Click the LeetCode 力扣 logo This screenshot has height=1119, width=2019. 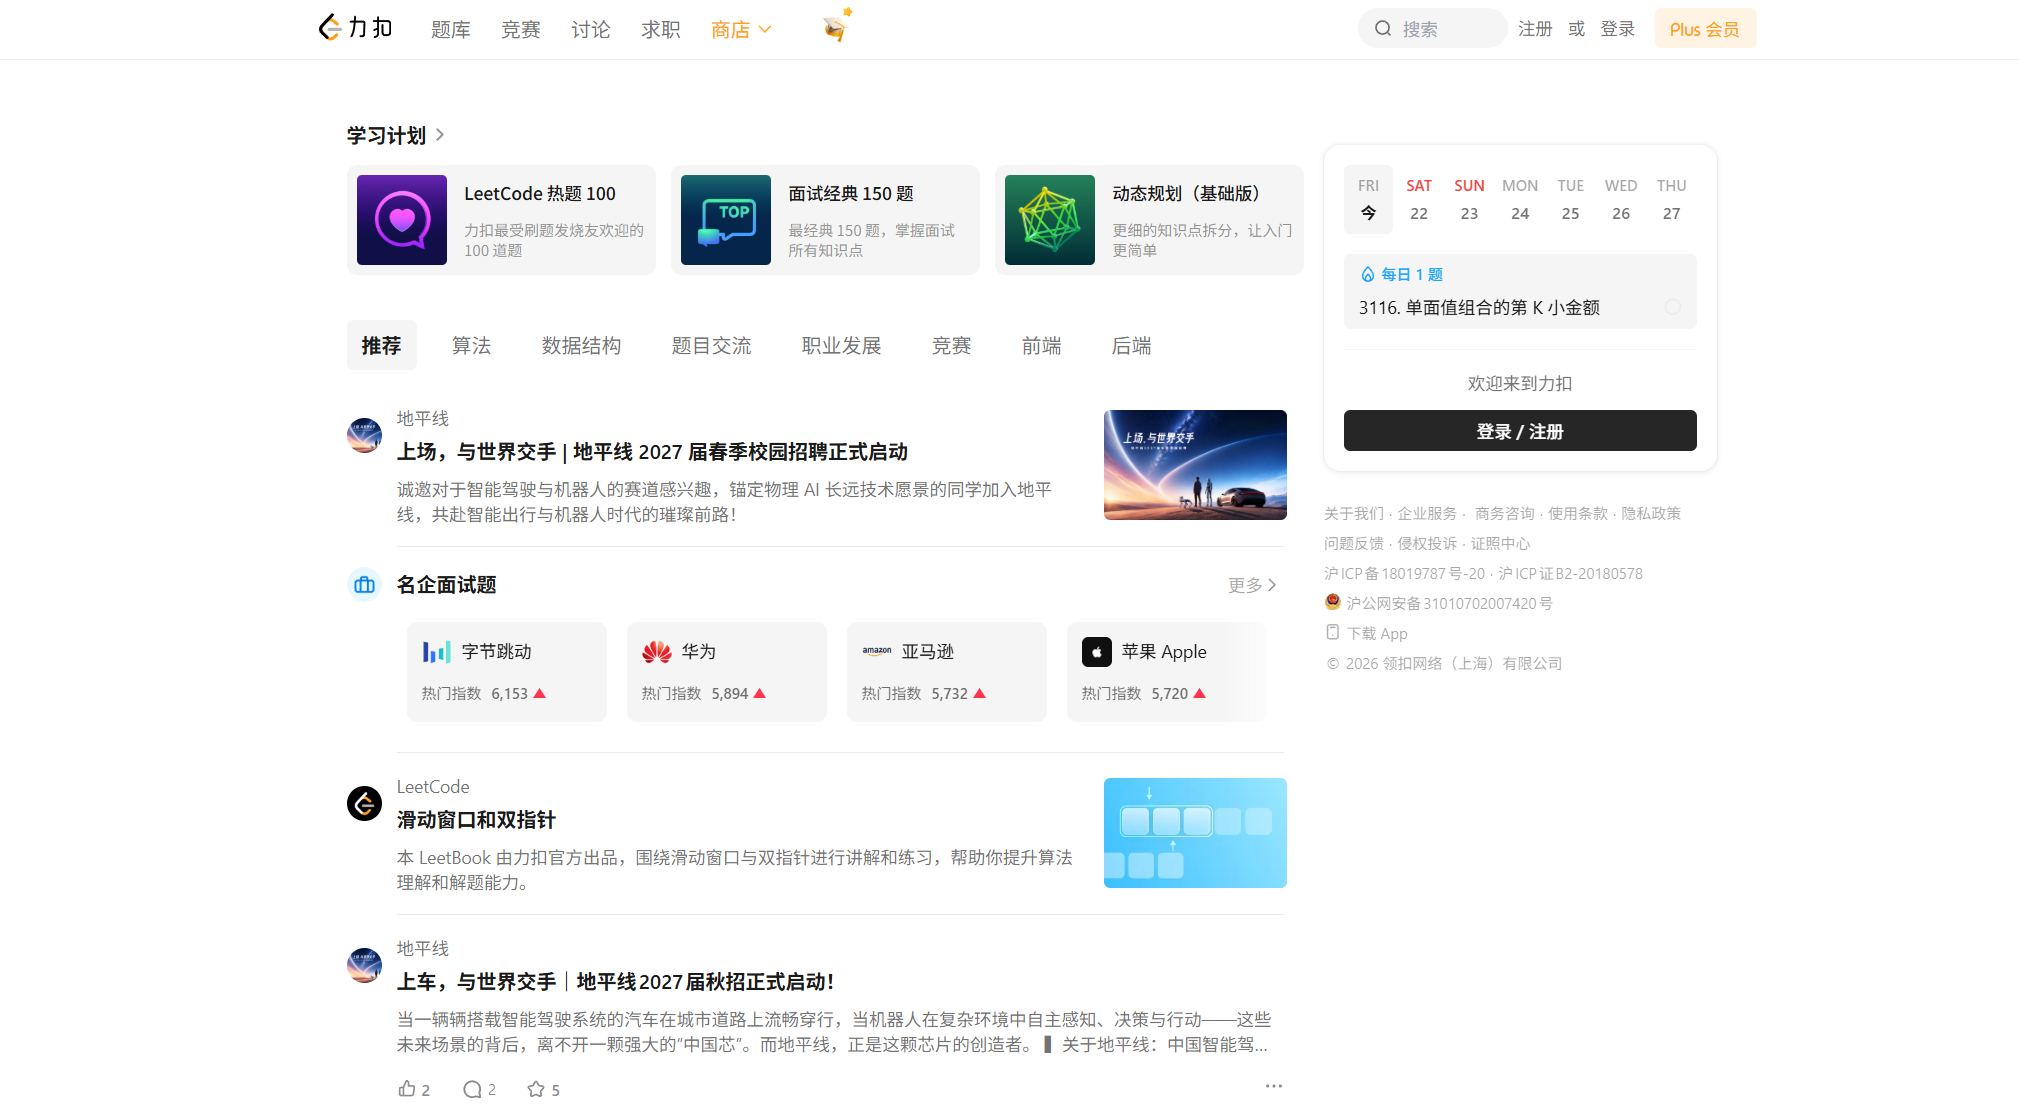[x=355, y=28]
